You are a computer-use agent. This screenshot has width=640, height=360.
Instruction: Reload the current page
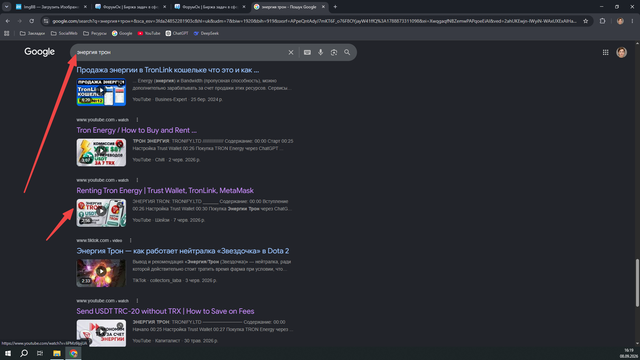point(31,21)
